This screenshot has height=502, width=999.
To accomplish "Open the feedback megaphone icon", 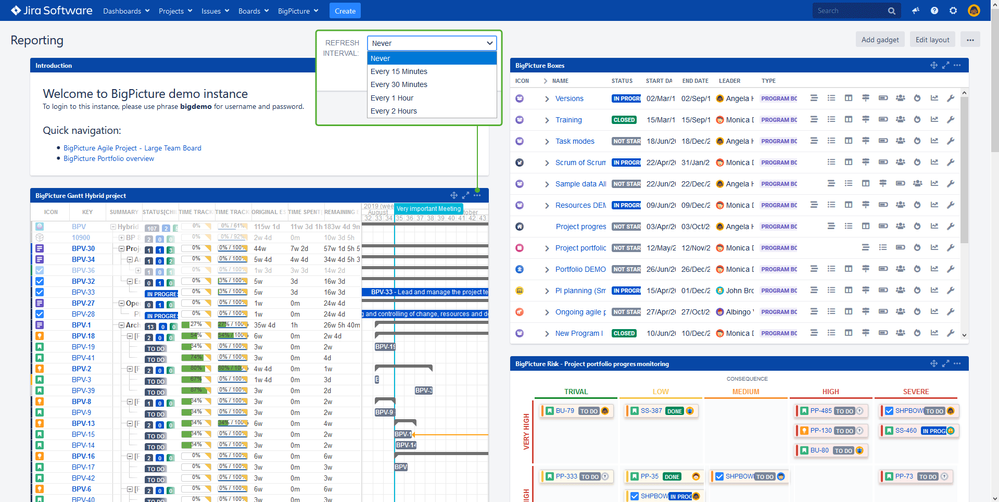I will click(916, 11).
